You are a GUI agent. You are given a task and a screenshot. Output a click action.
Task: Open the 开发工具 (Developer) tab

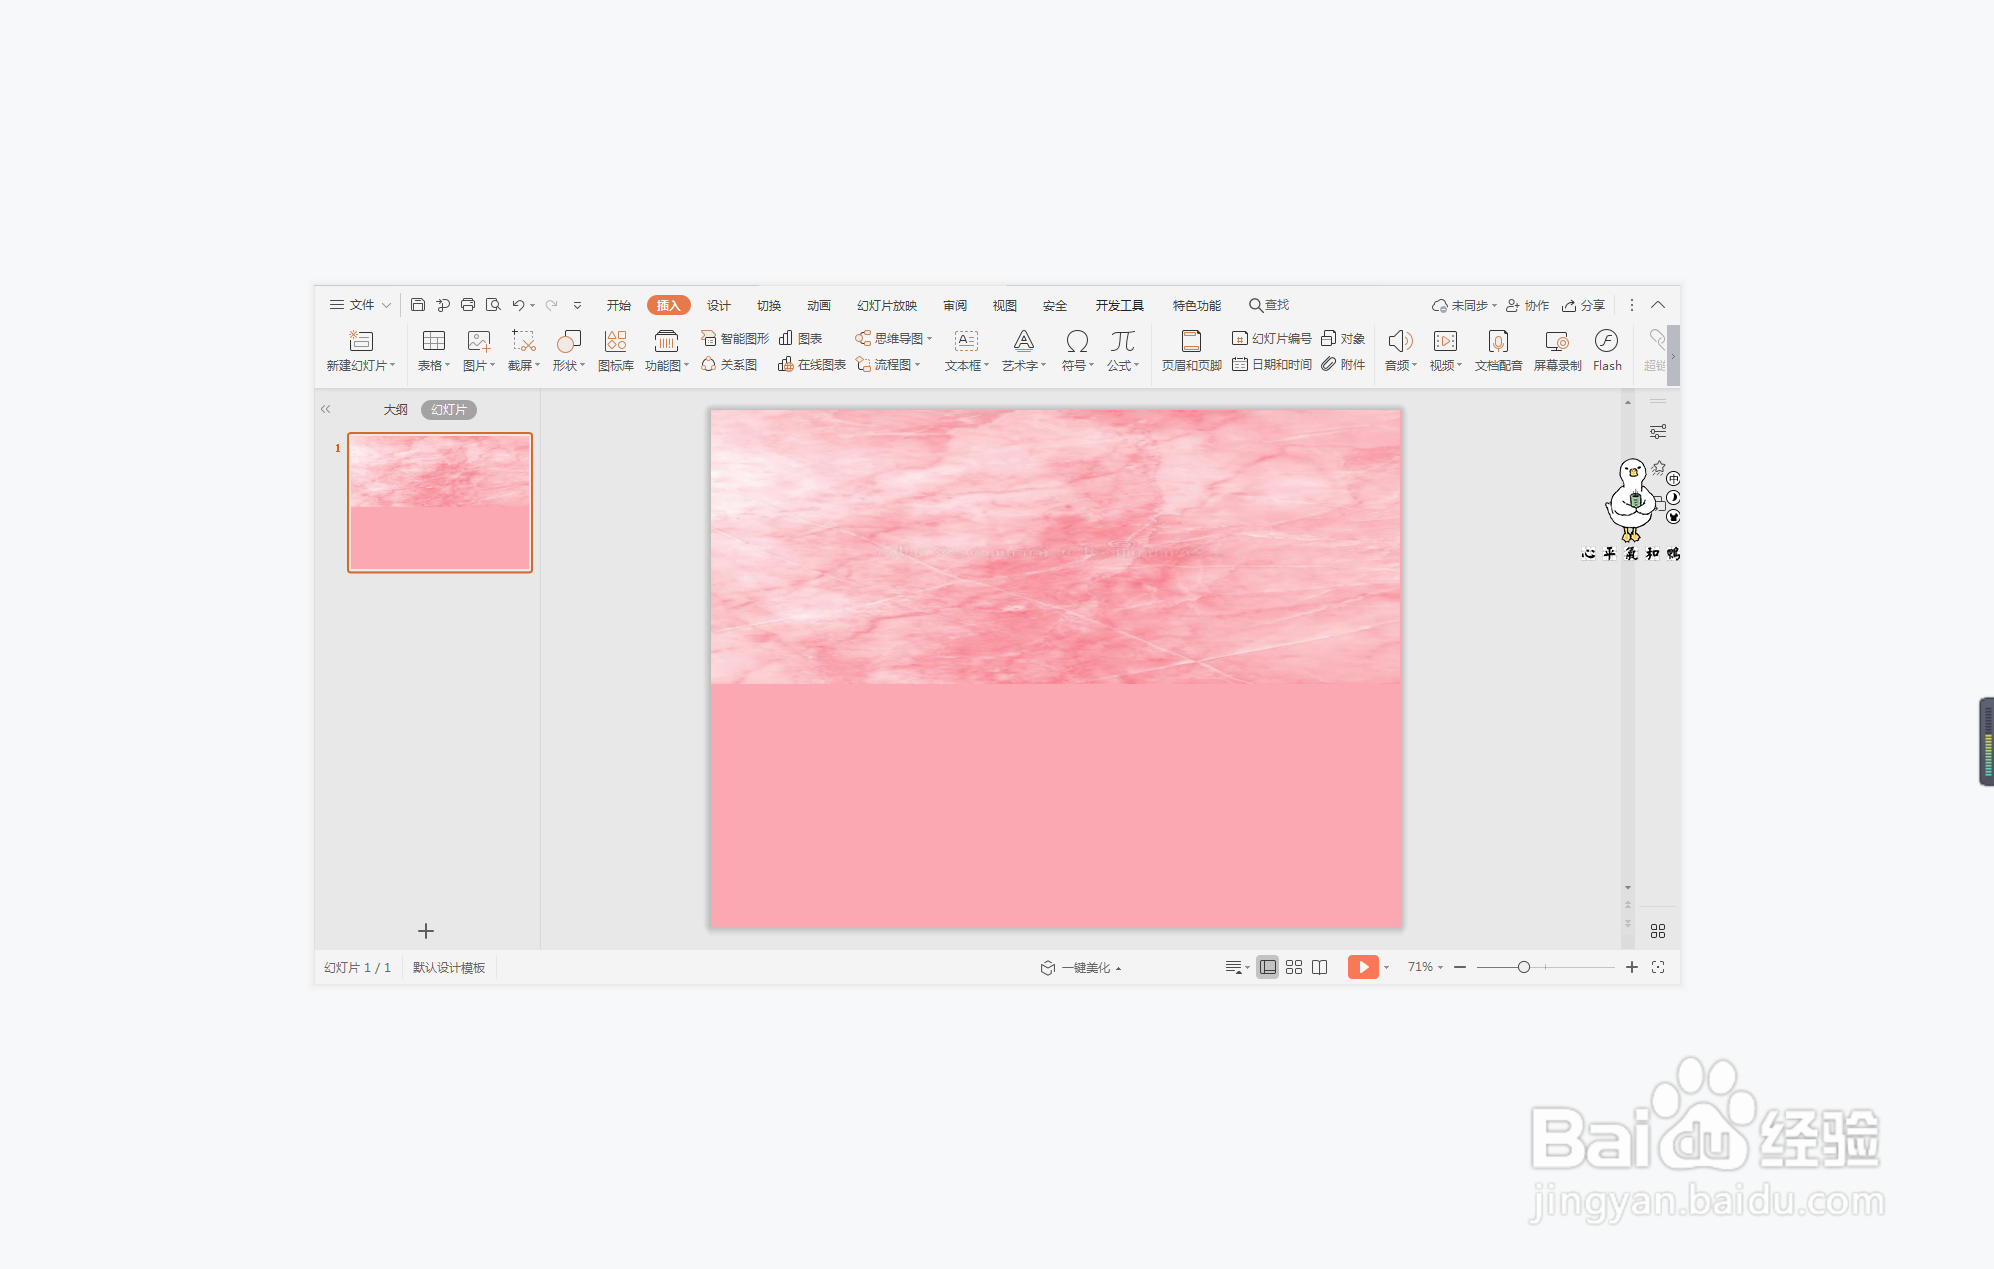[1119, 305]
